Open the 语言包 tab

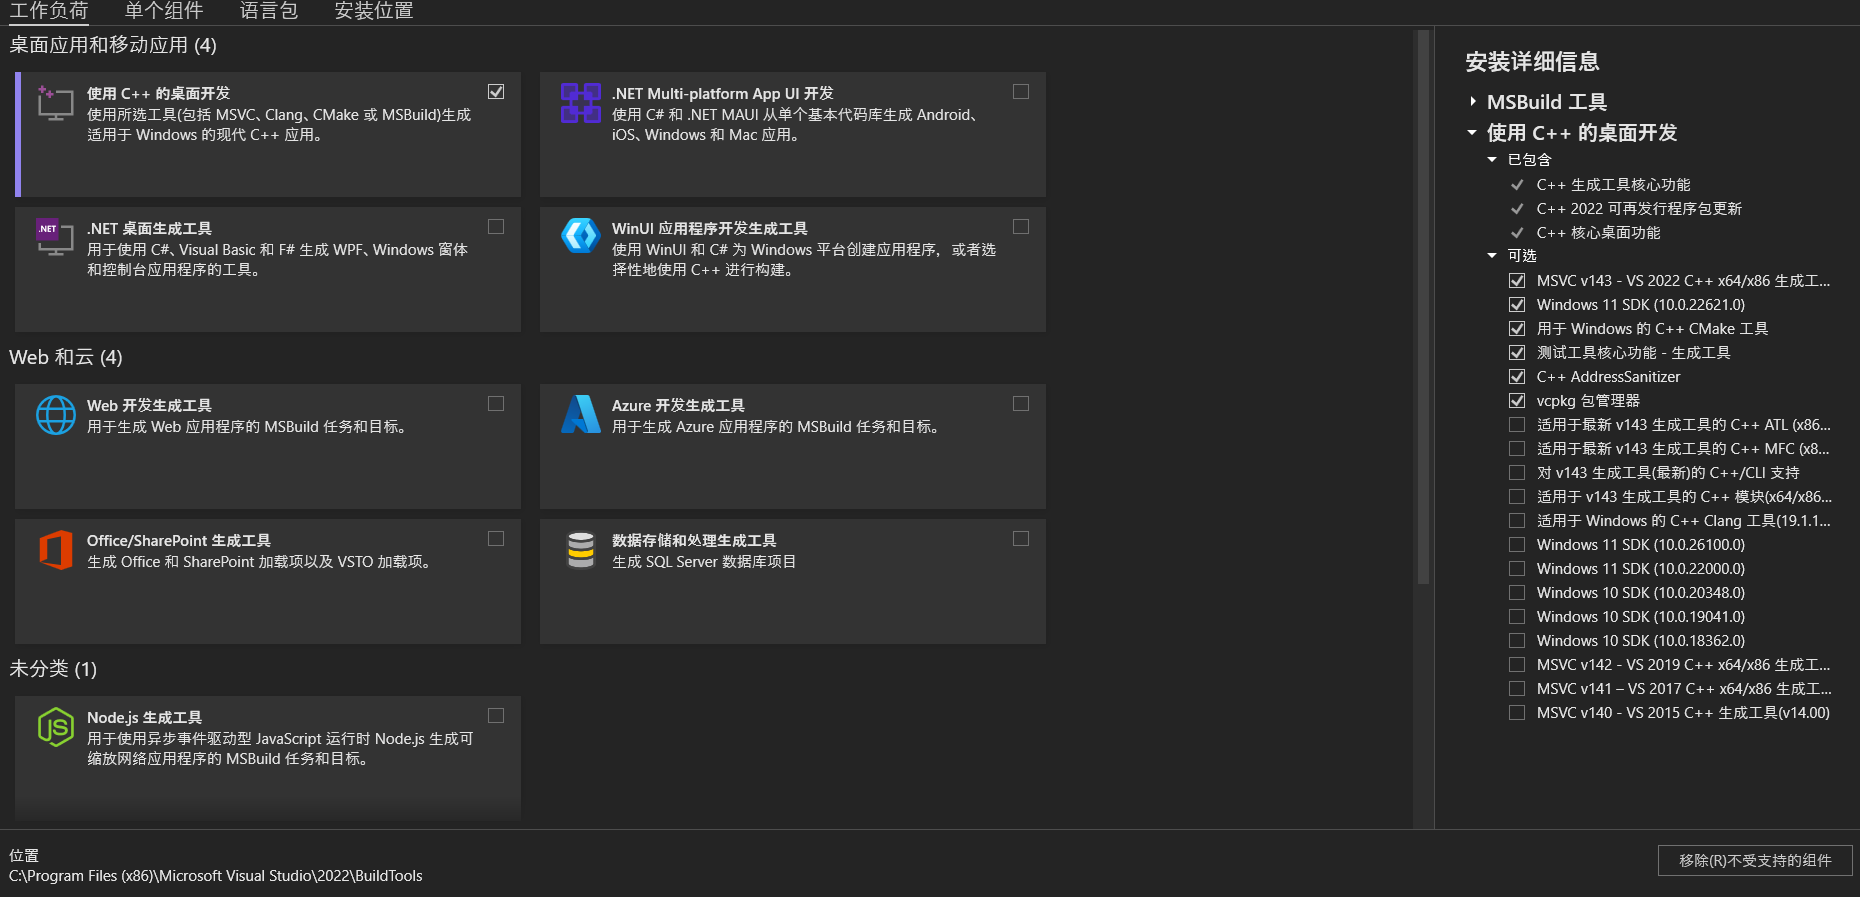[268, 12]
